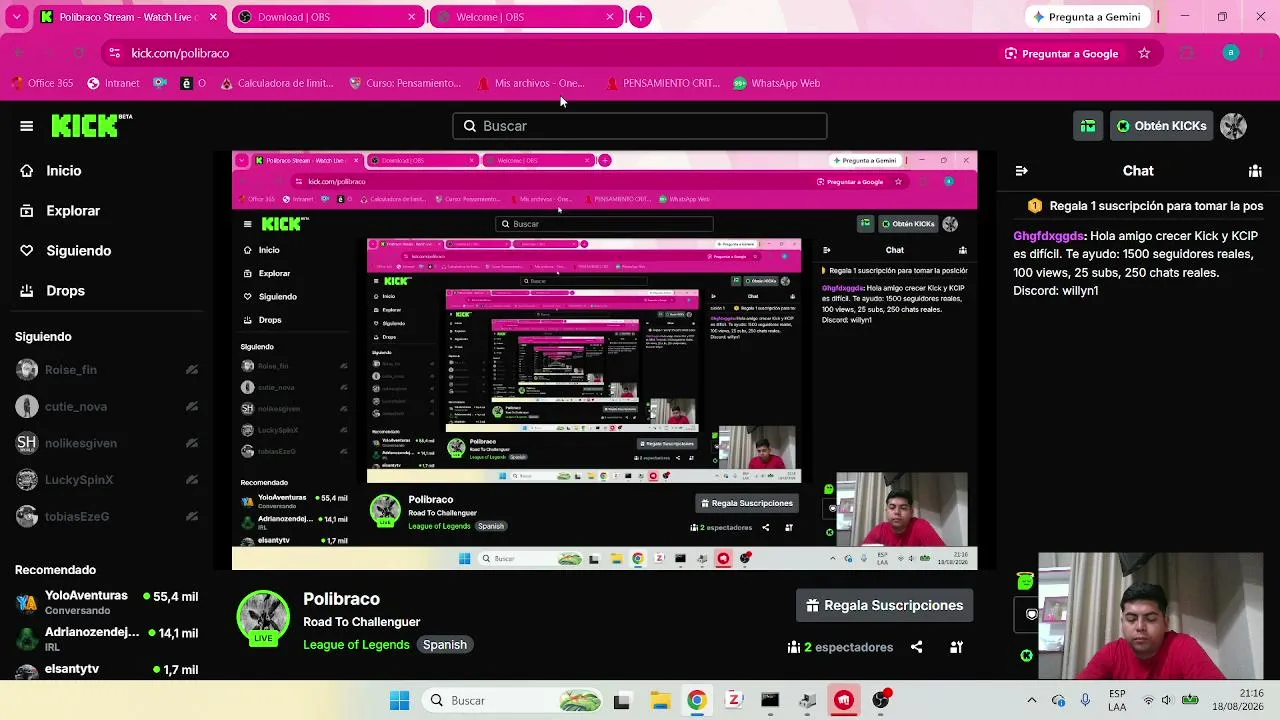The width and height of the screenshot is (1280, 720).
Task: Open Task View on the taskbar
Action: pos(621,700)
